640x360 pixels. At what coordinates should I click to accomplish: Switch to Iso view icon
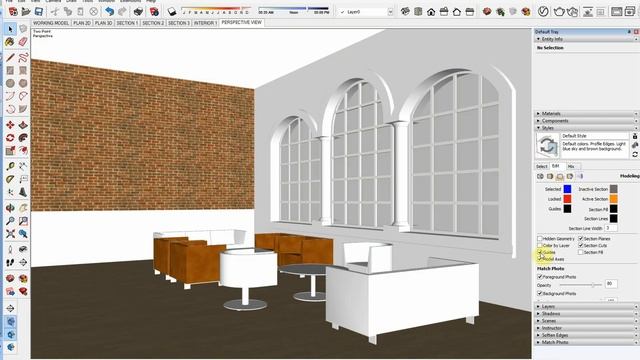pos(405,11)
